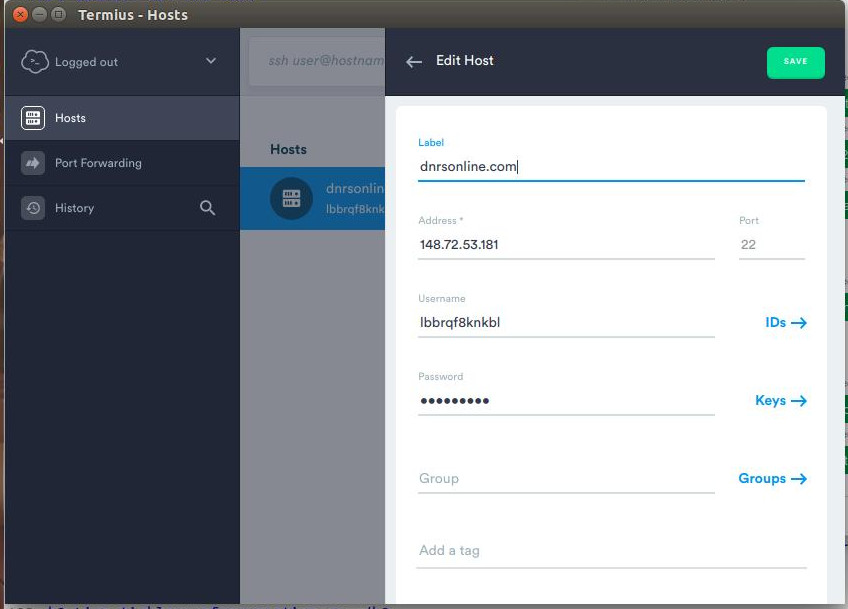Open the Groups selection link
Viewport: 848px width, 609px height.
773,479
